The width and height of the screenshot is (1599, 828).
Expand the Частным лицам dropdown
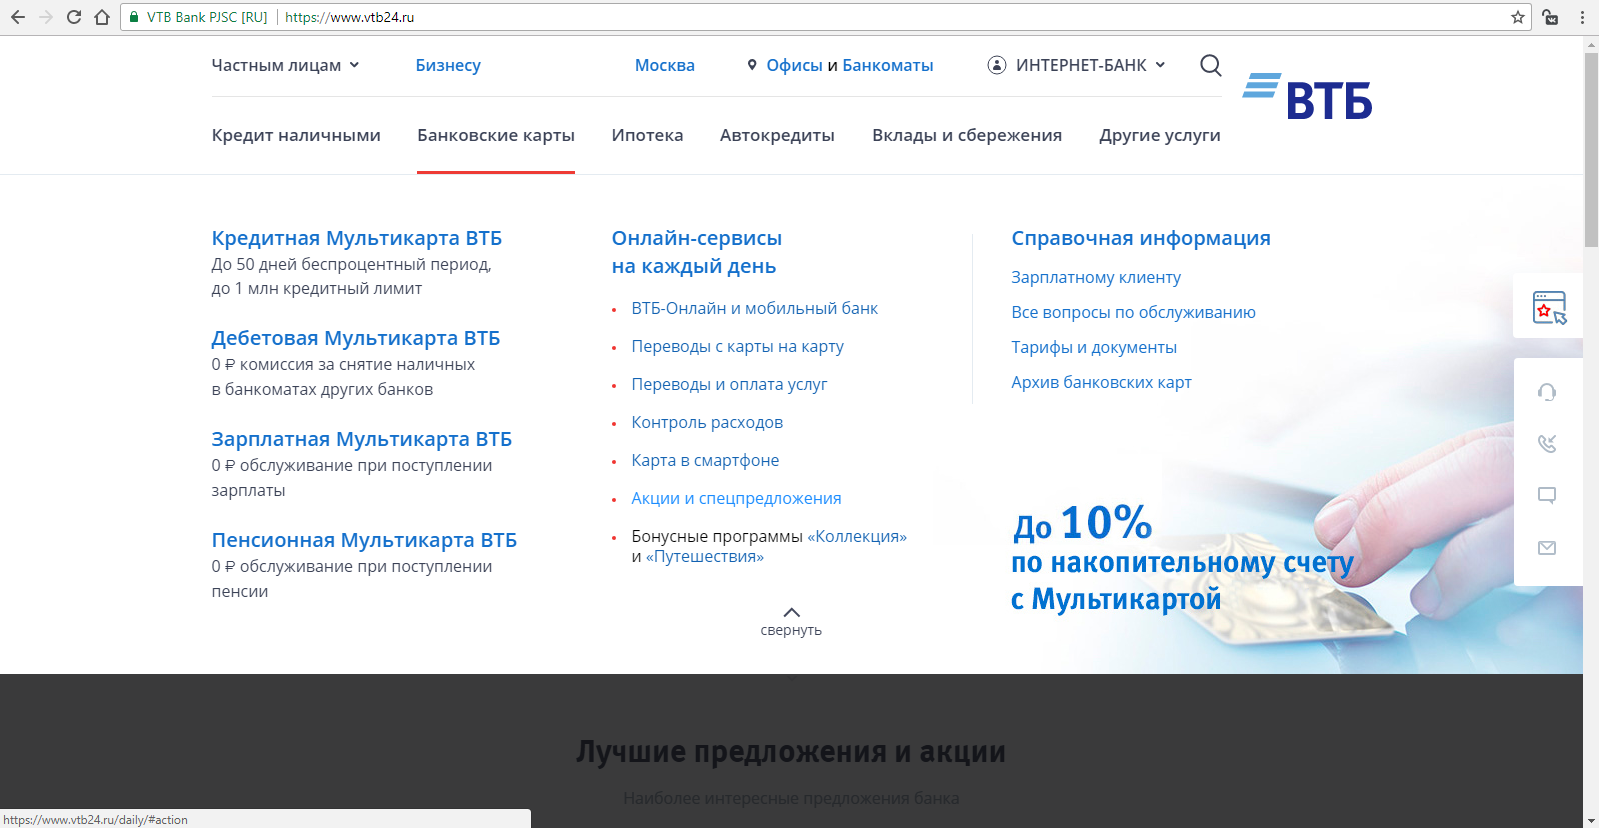pyautogui.click(x=285, y=65)
